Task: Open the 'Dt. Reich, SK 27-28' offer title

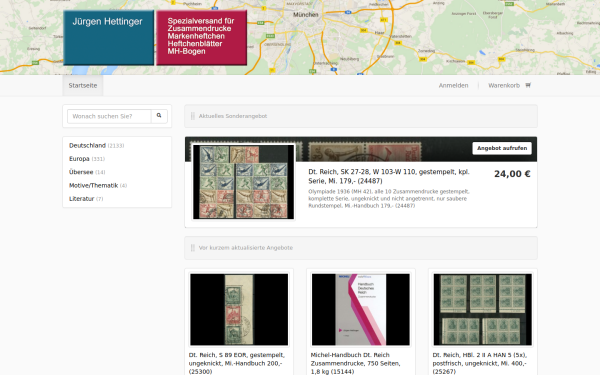Action: tap(389, 176)
